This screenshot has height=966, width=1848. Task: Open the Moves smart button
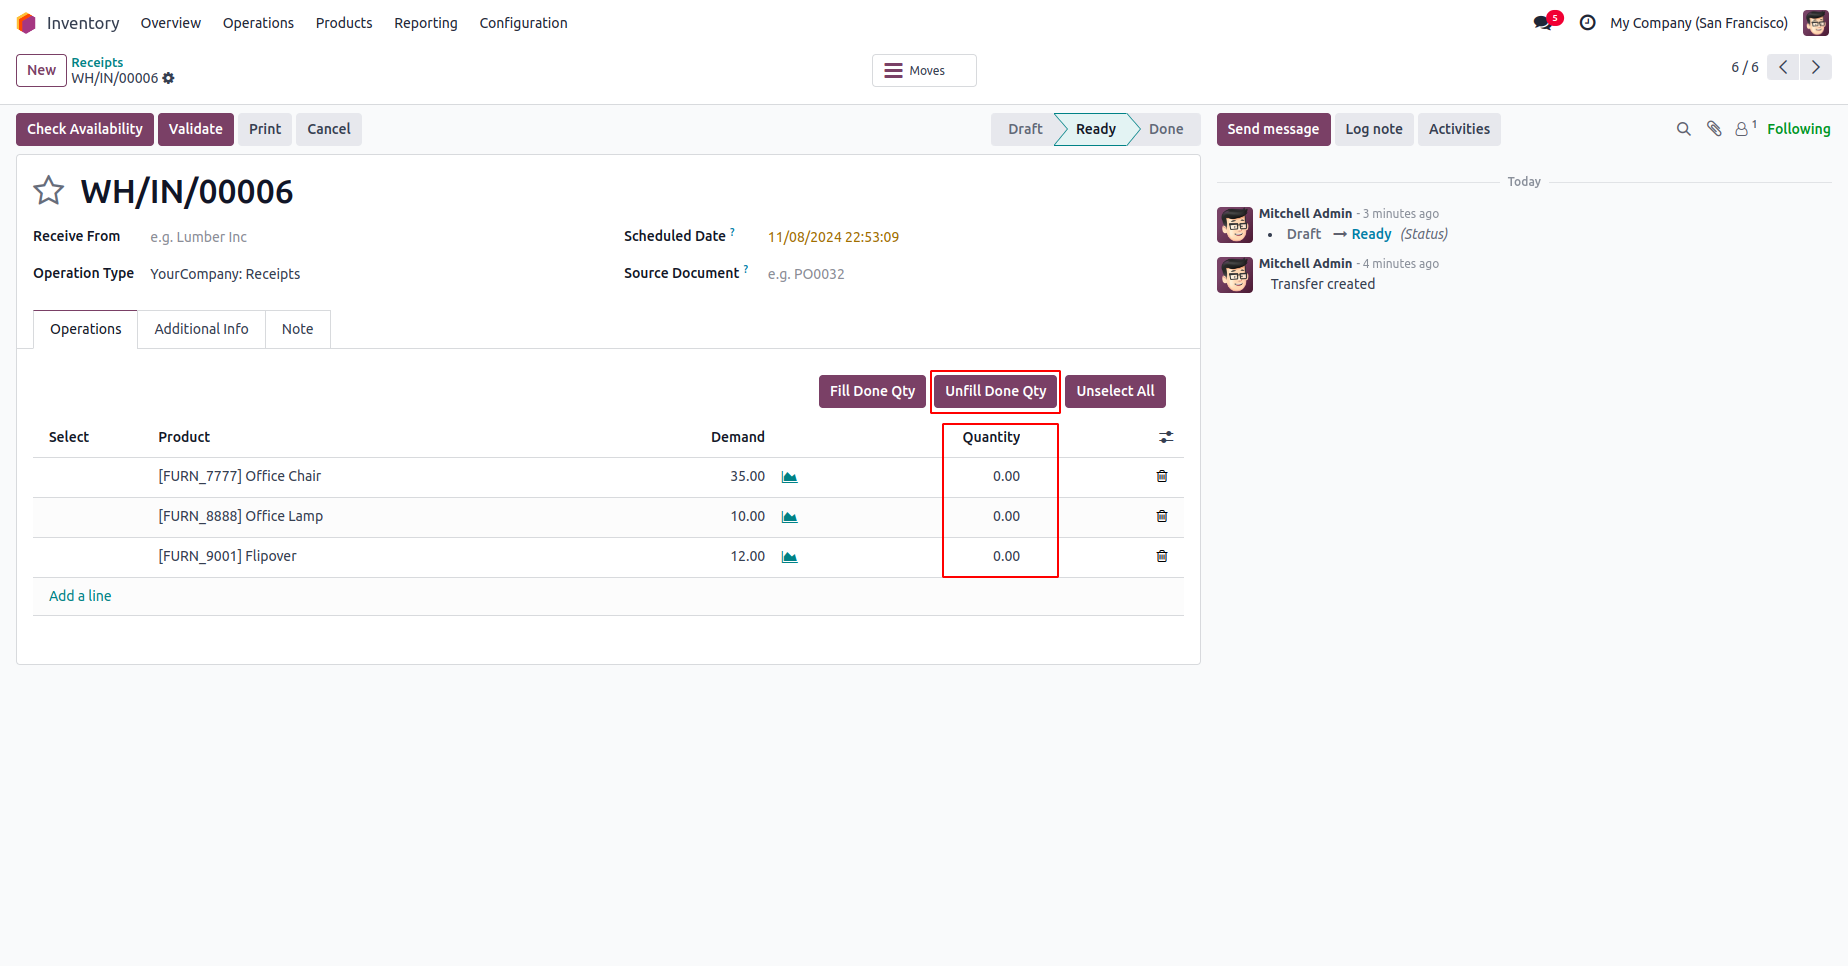924,70
